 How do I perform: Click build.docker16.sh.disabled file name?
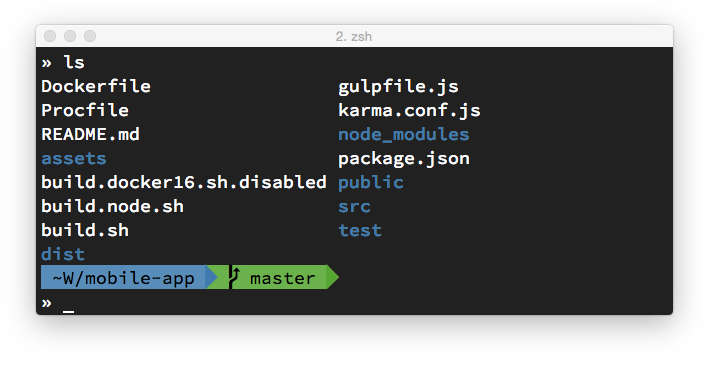pyautogui.click(x=184, y=182)
